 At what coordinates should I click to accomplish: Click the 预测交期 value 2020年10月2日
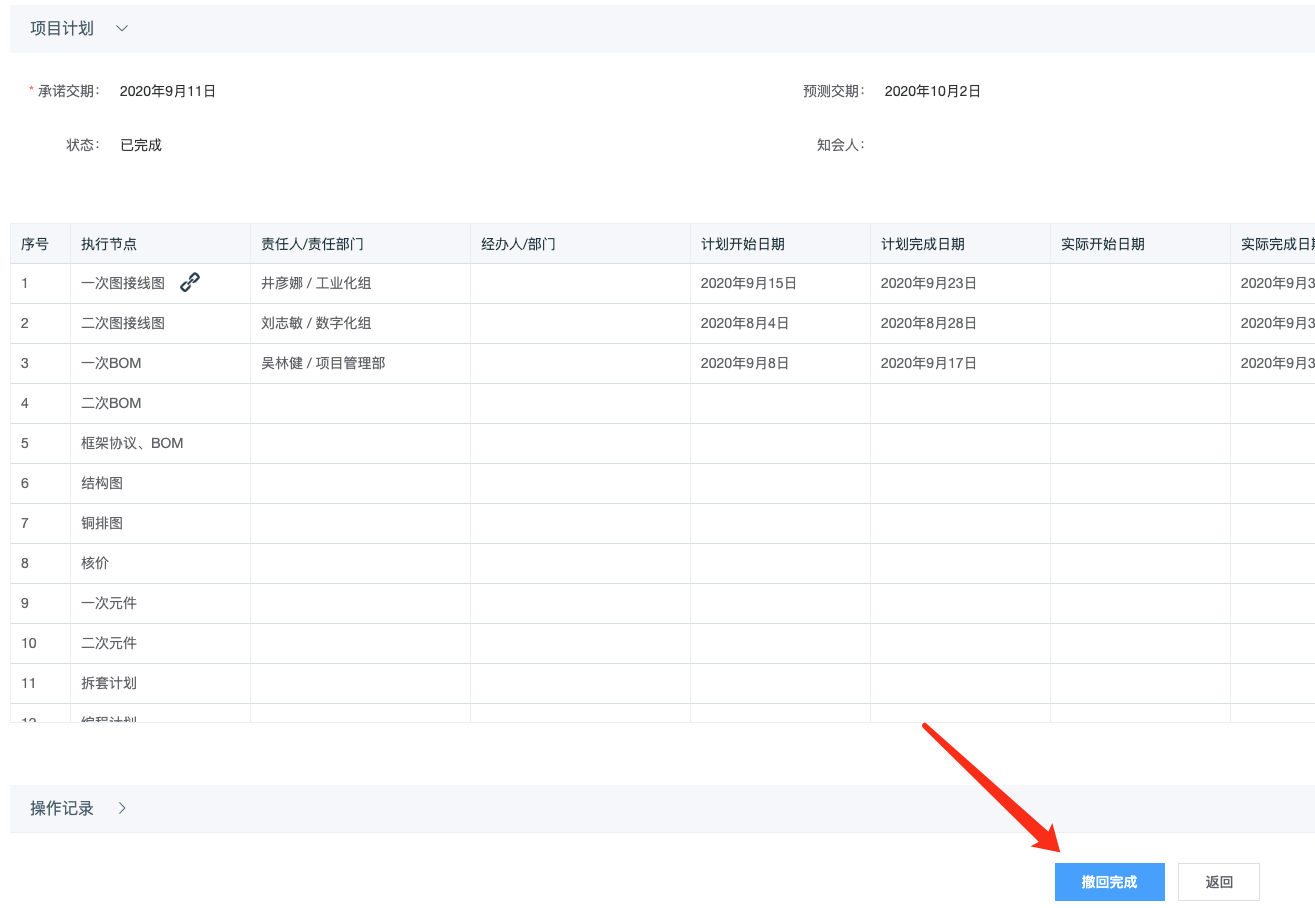[x=932, y=91]
